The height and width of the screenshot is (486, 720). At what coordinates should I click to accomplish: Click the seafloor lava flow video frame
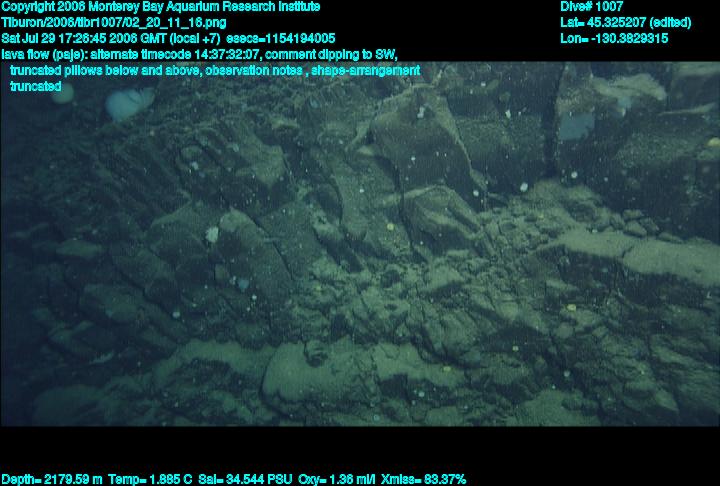pyautogui.click(x=360, y=244)
